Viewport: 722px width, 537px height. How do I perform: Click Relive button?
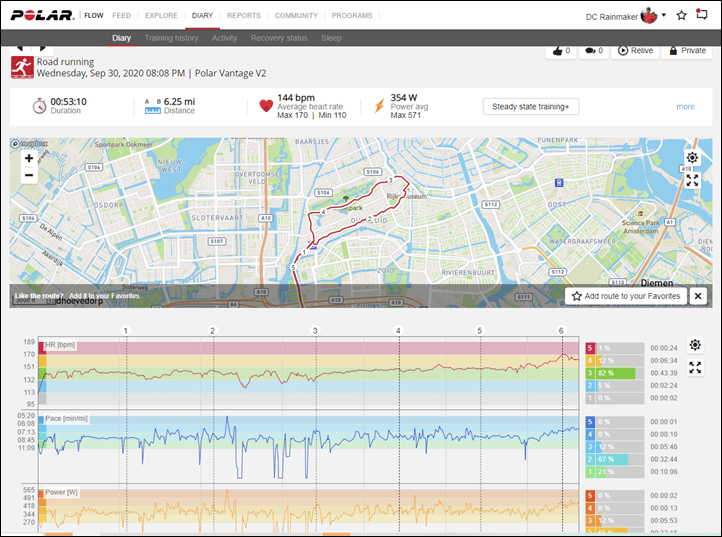tap(635, 51)
